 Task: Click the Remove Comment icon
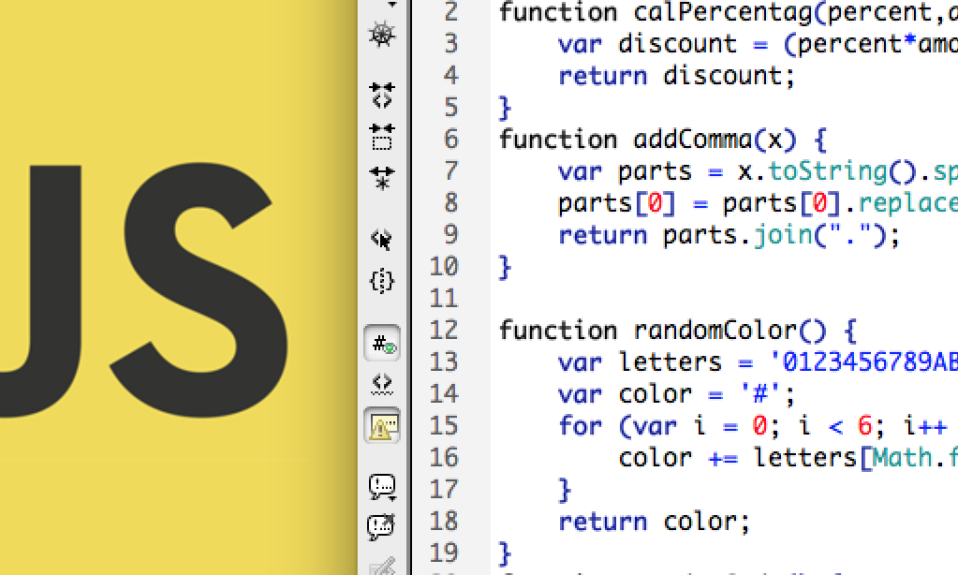pyautogui.click(x=382, y=527)
